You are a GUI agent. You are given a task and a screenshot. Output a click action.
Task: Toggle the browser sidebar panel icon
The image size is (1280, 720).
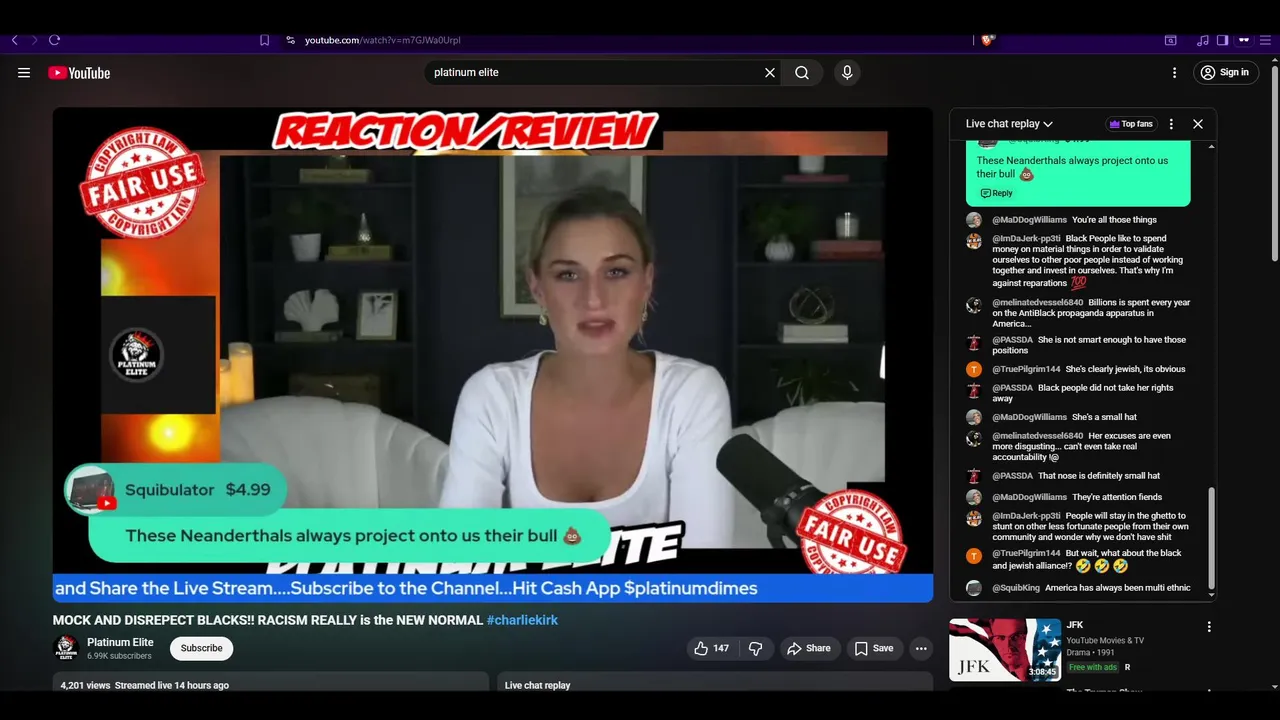[1222, 40]
